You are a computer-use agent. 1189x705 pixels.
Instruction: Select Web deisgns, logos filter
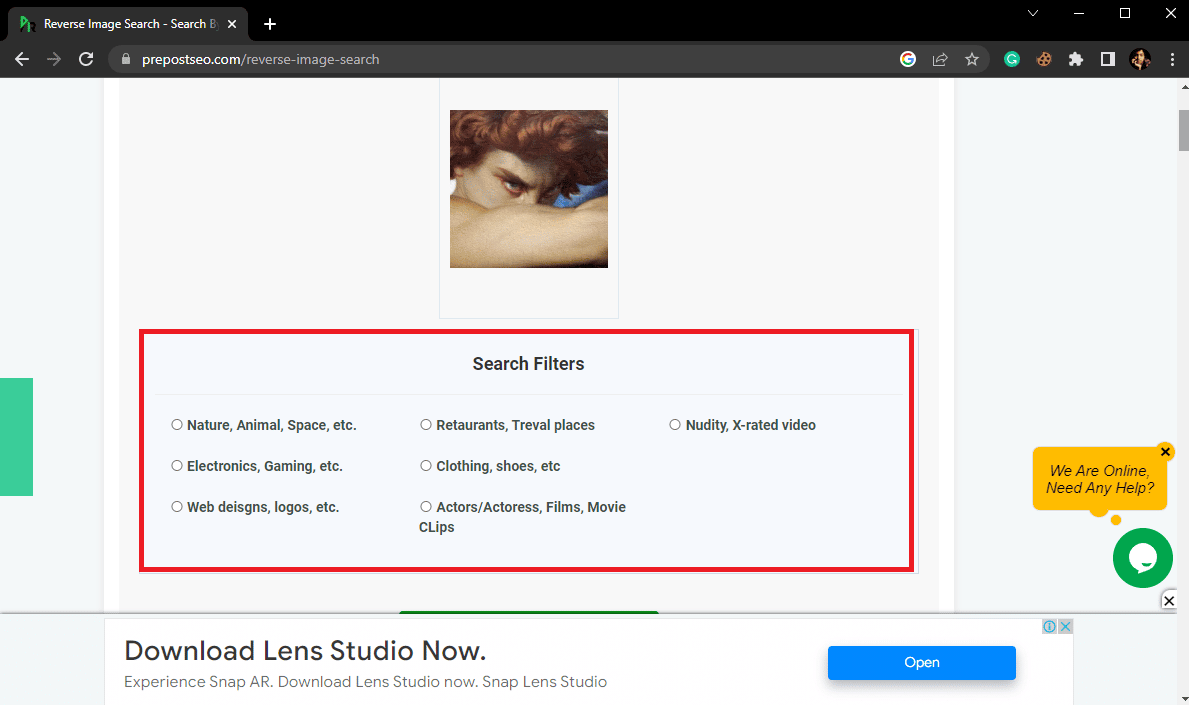[177, 506]
